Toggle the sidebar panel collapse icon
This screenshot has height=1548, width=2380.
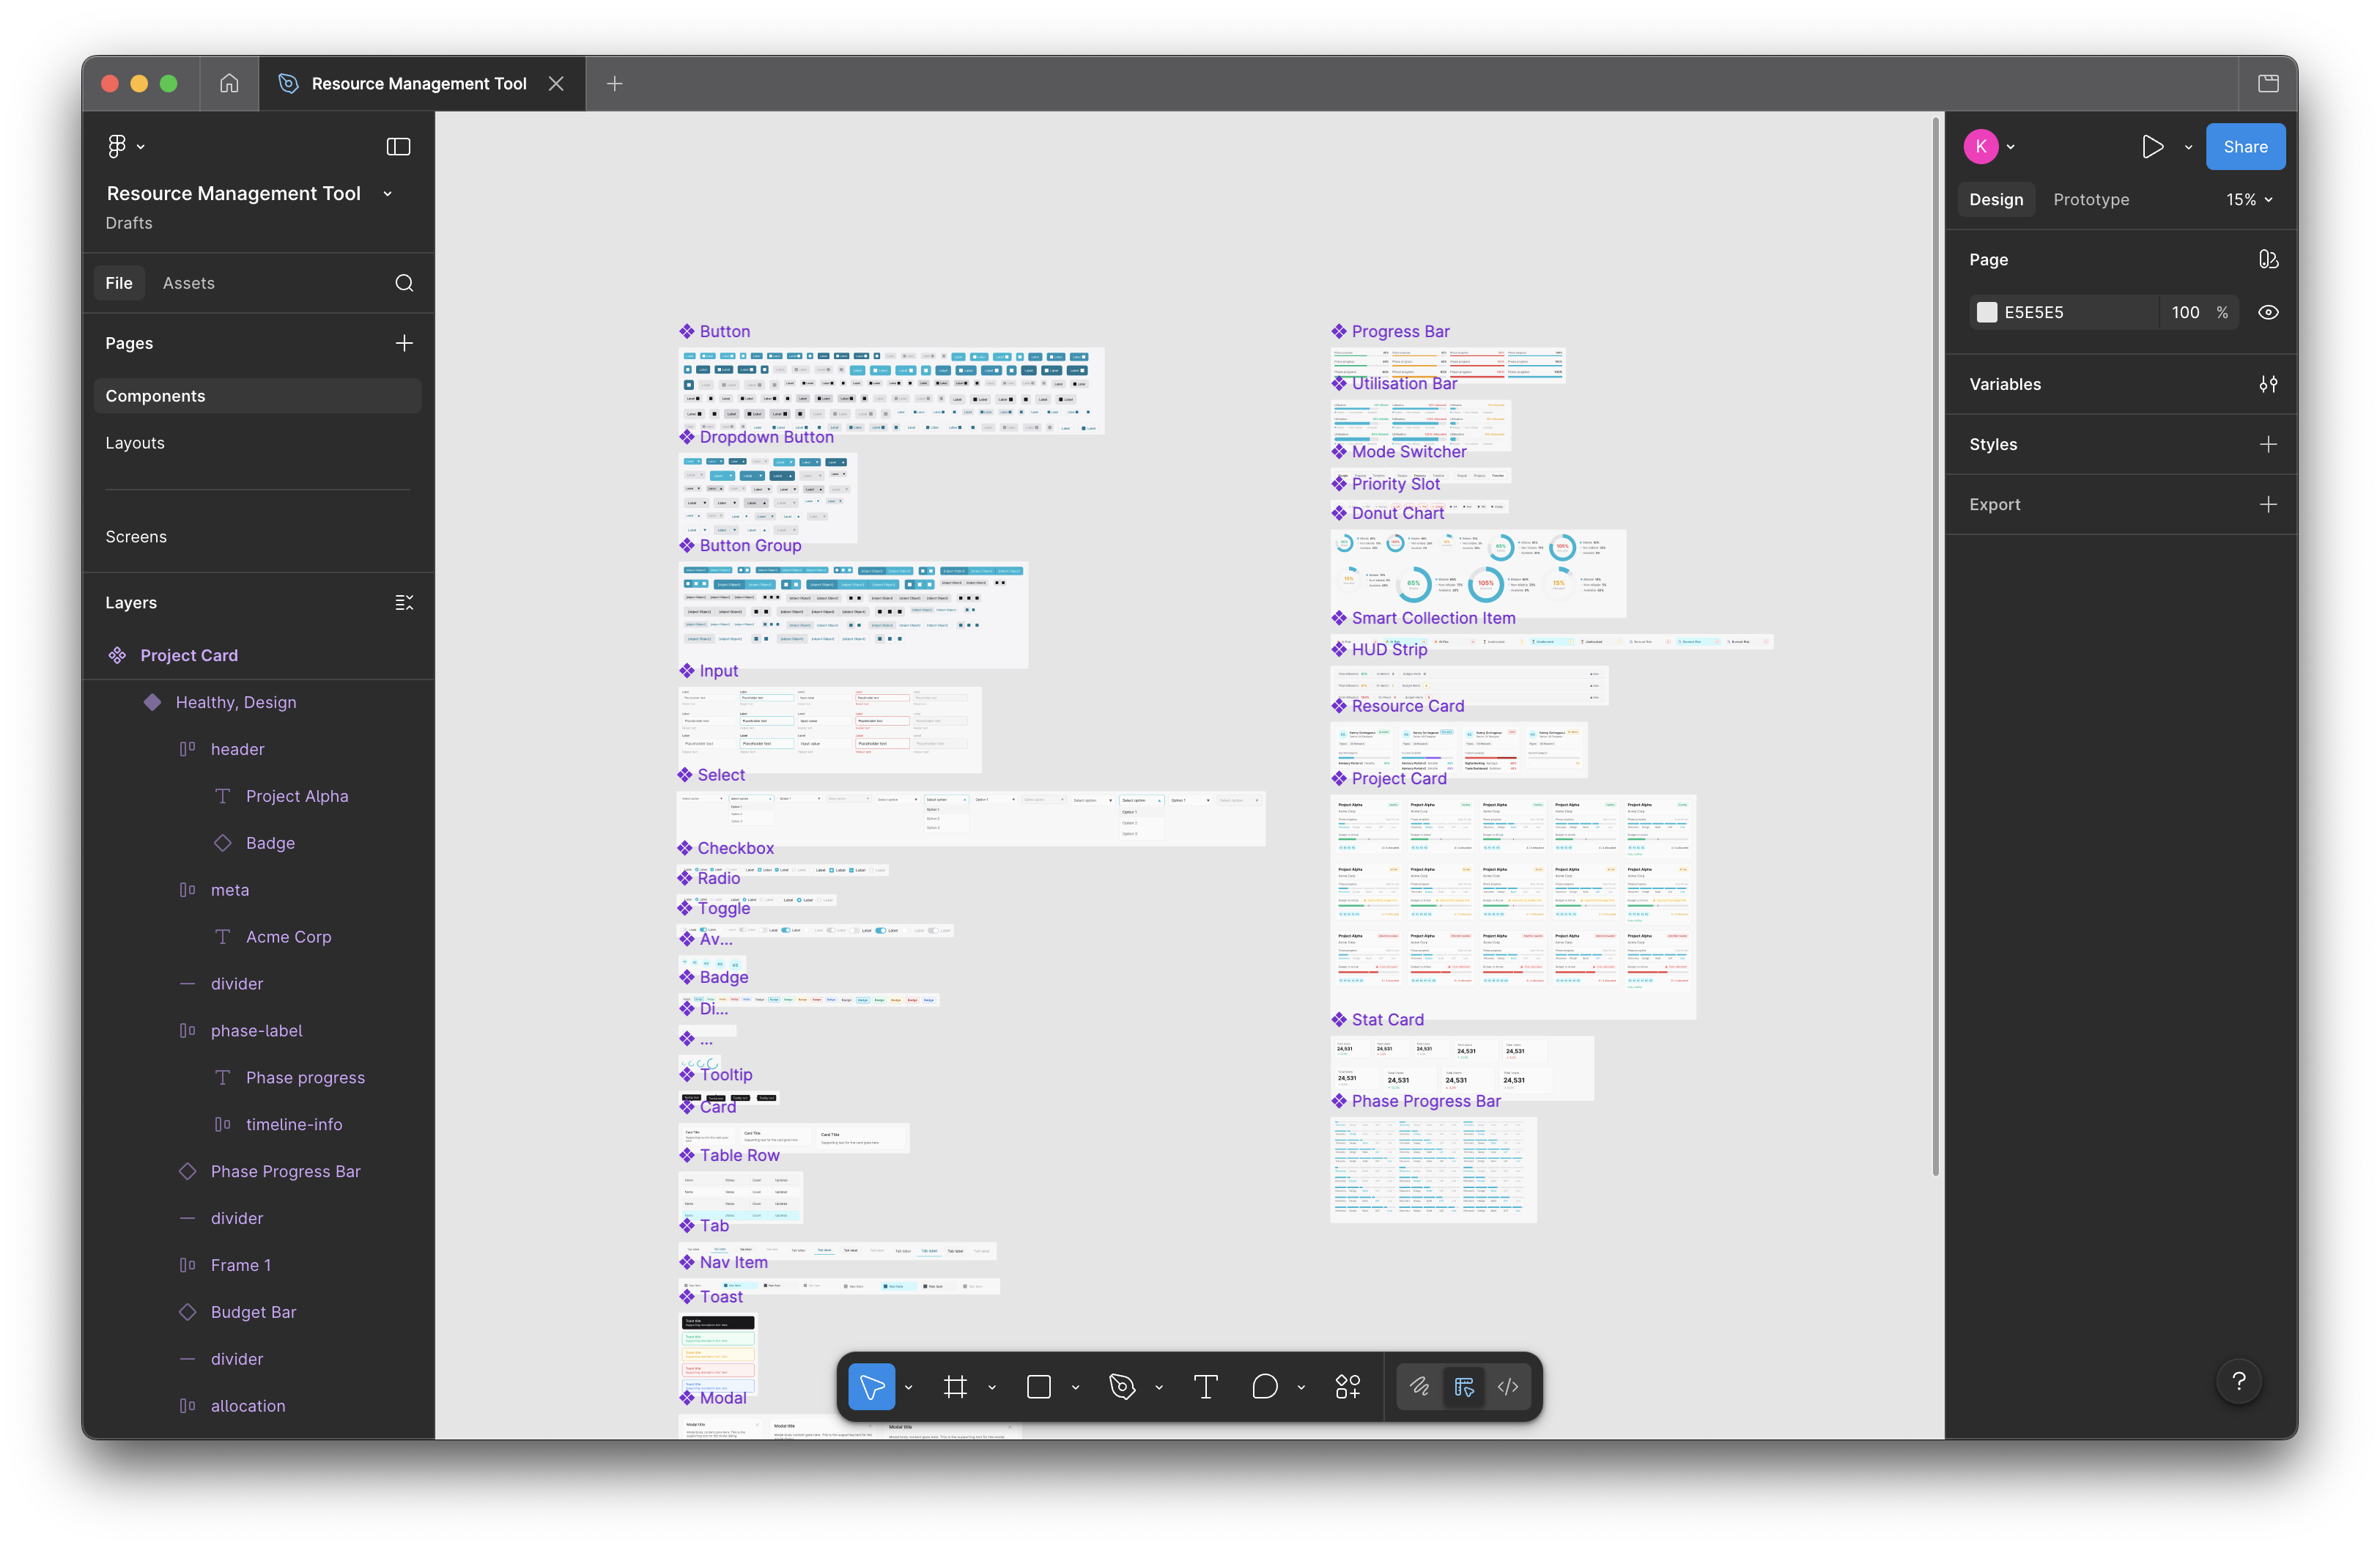[398, 147]
